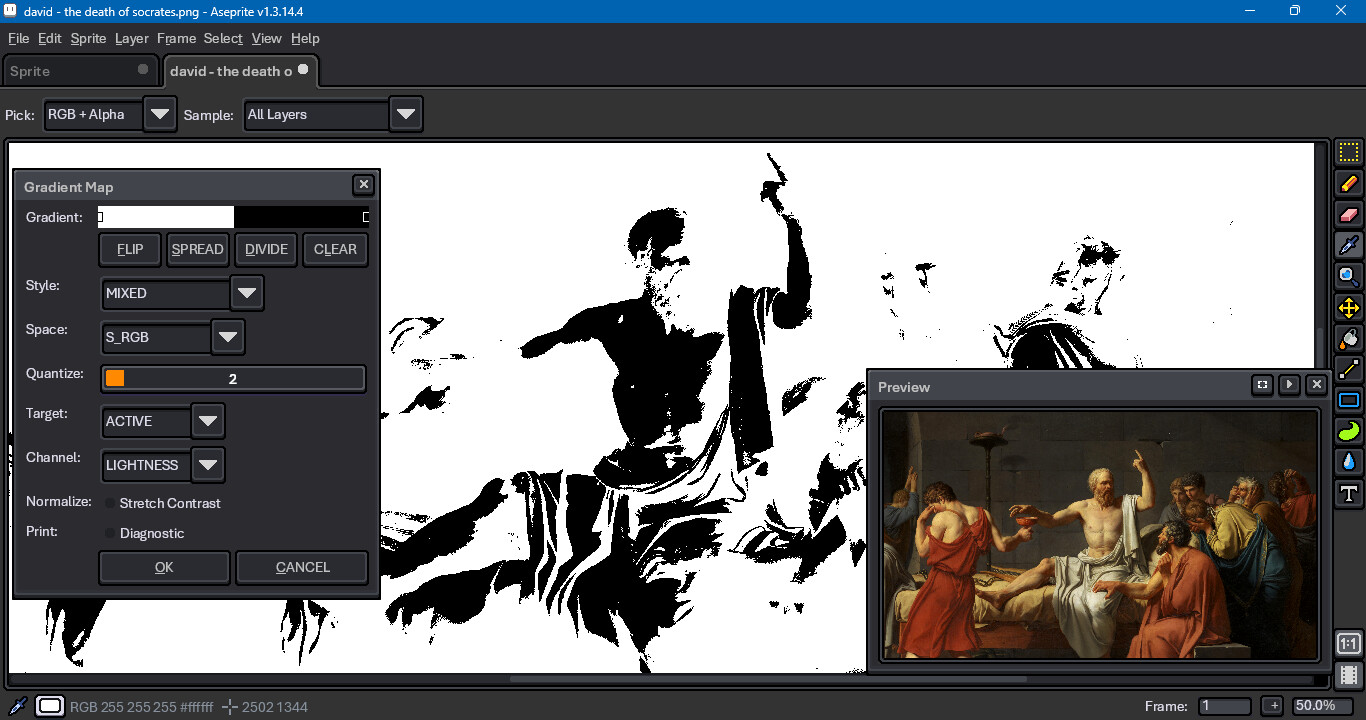
Task: Enable Stretch Contrast normalize option
Action: 164,503
